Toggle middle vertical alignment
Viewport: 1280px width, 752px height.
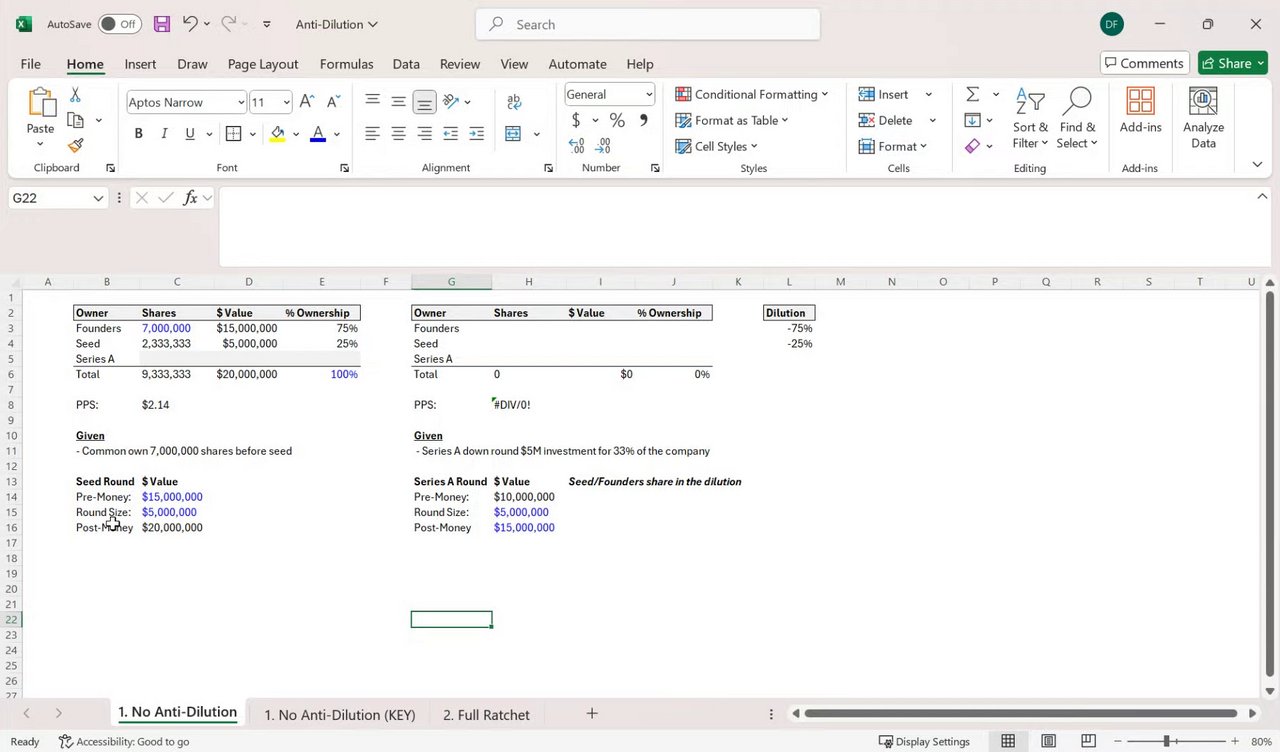coord(398,102)
